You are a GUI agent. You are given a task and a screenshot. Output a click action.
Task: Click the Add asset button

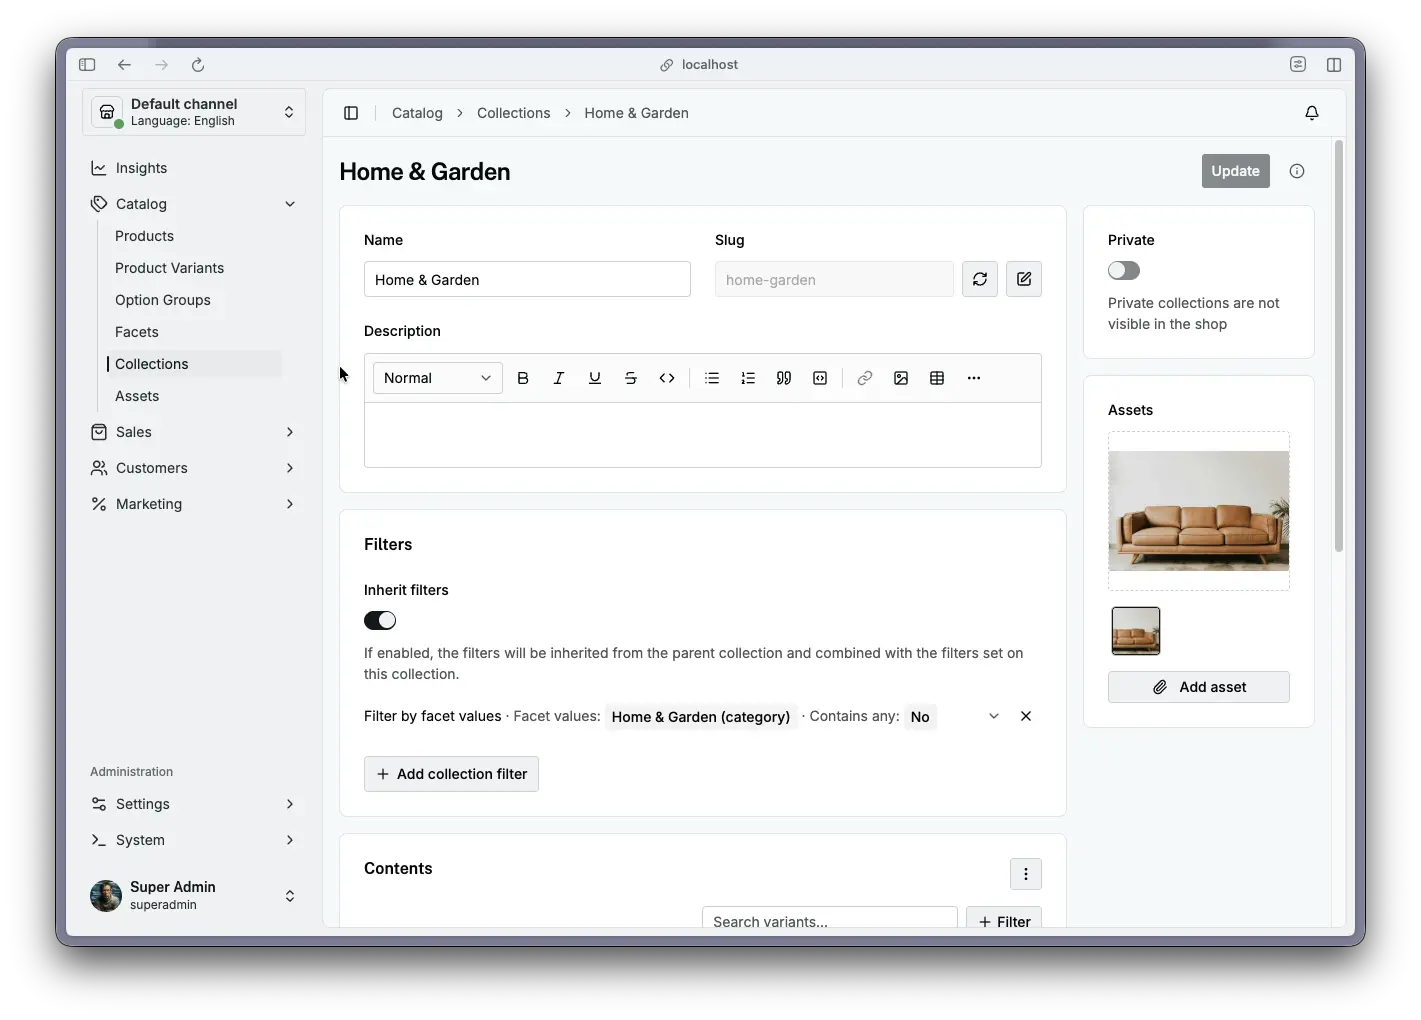coord(1199,687)
